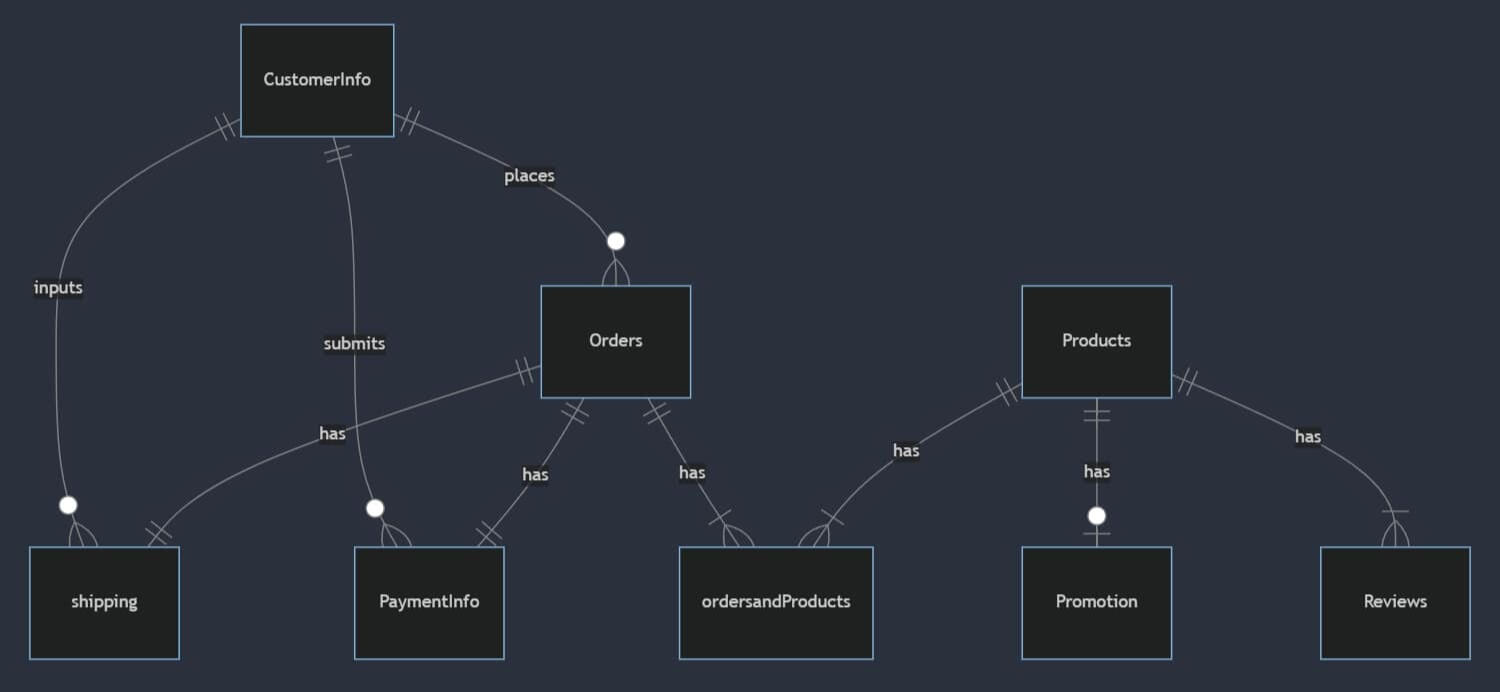Click the "places" relationship label
The width and height of the screenshot is (1500, 692).
[529, 176]
